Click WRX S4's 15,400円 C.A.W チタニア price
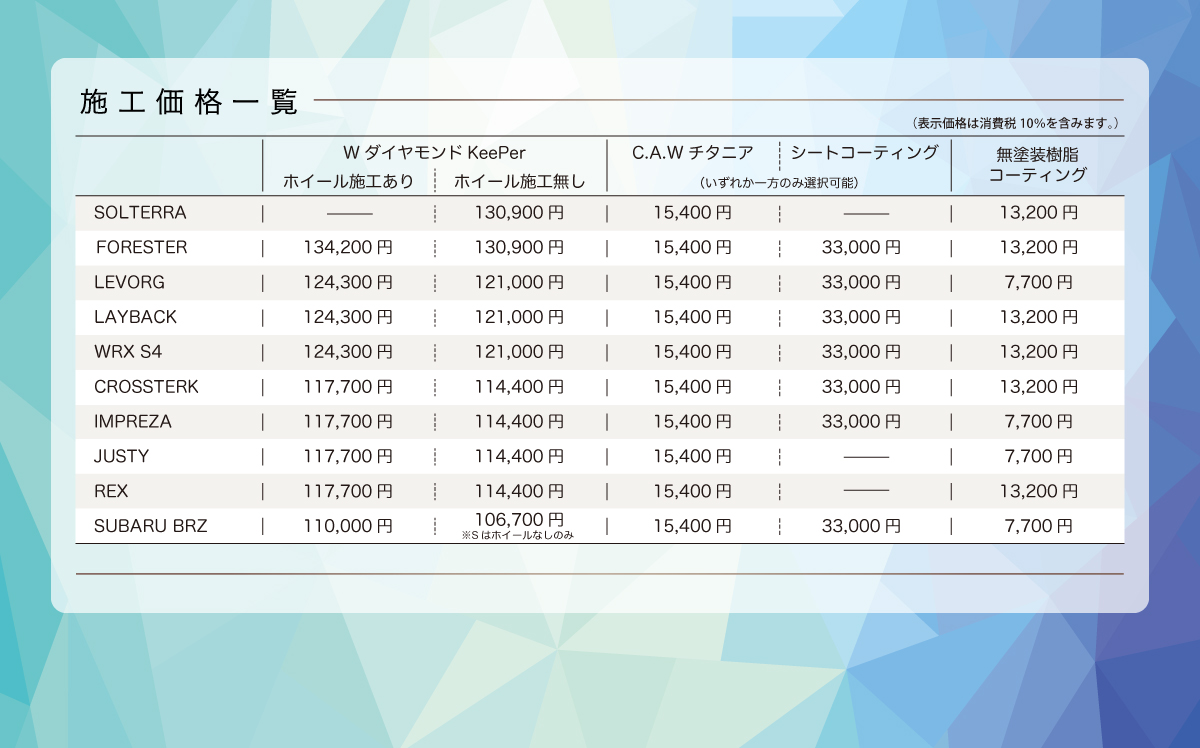 point(692,352)
